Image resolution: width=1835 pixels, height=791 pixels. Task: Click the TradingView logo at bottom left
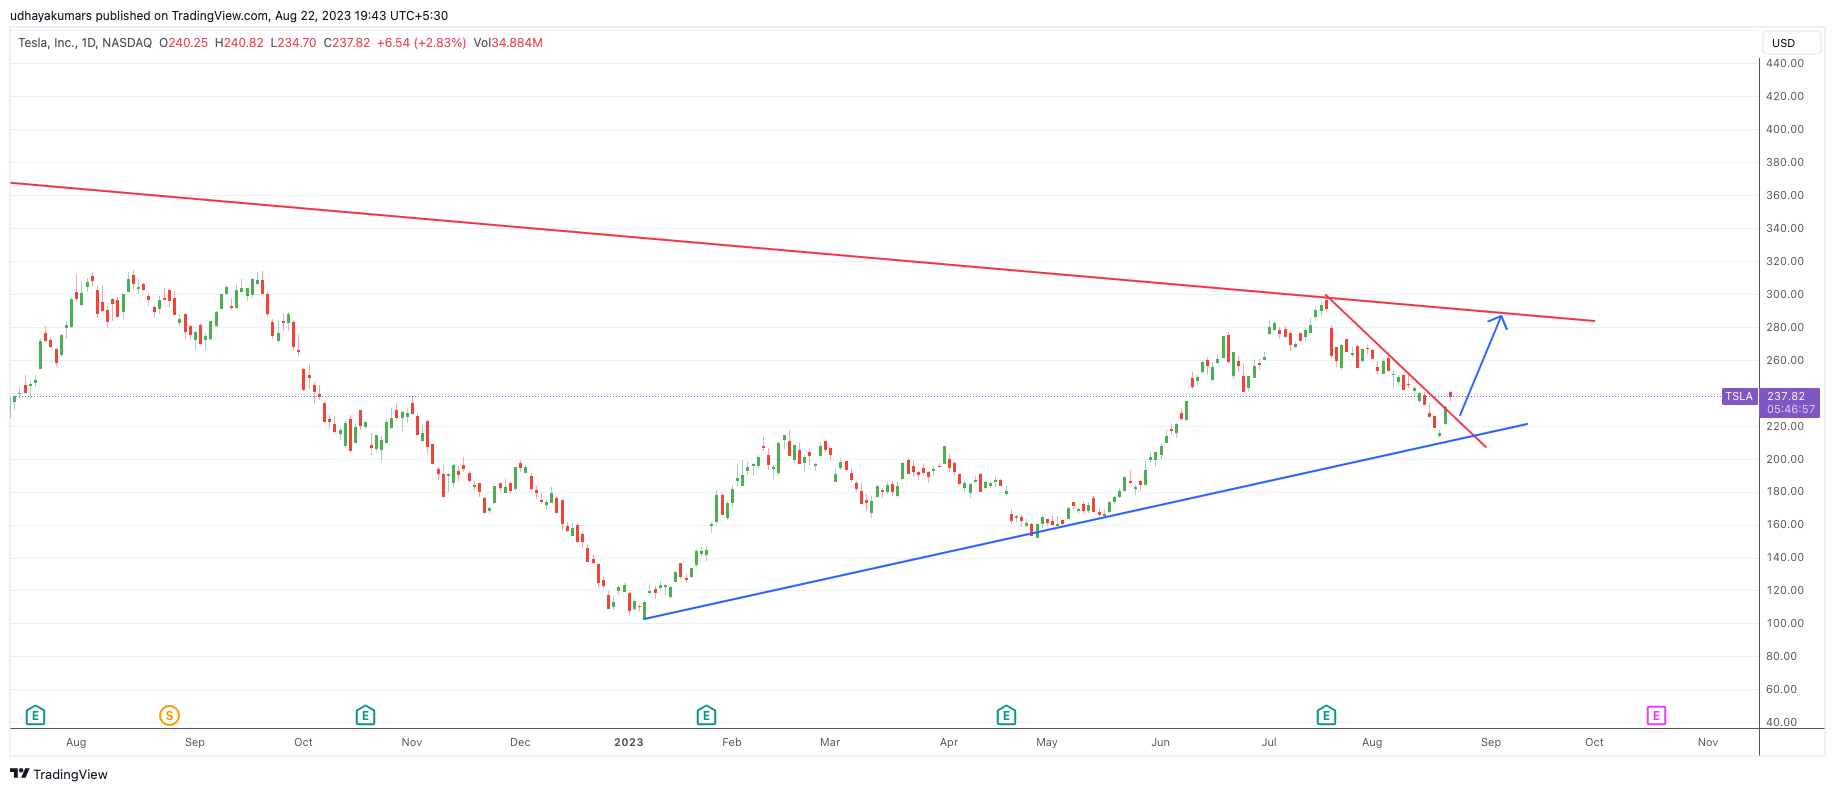click(x=59, y=774)
